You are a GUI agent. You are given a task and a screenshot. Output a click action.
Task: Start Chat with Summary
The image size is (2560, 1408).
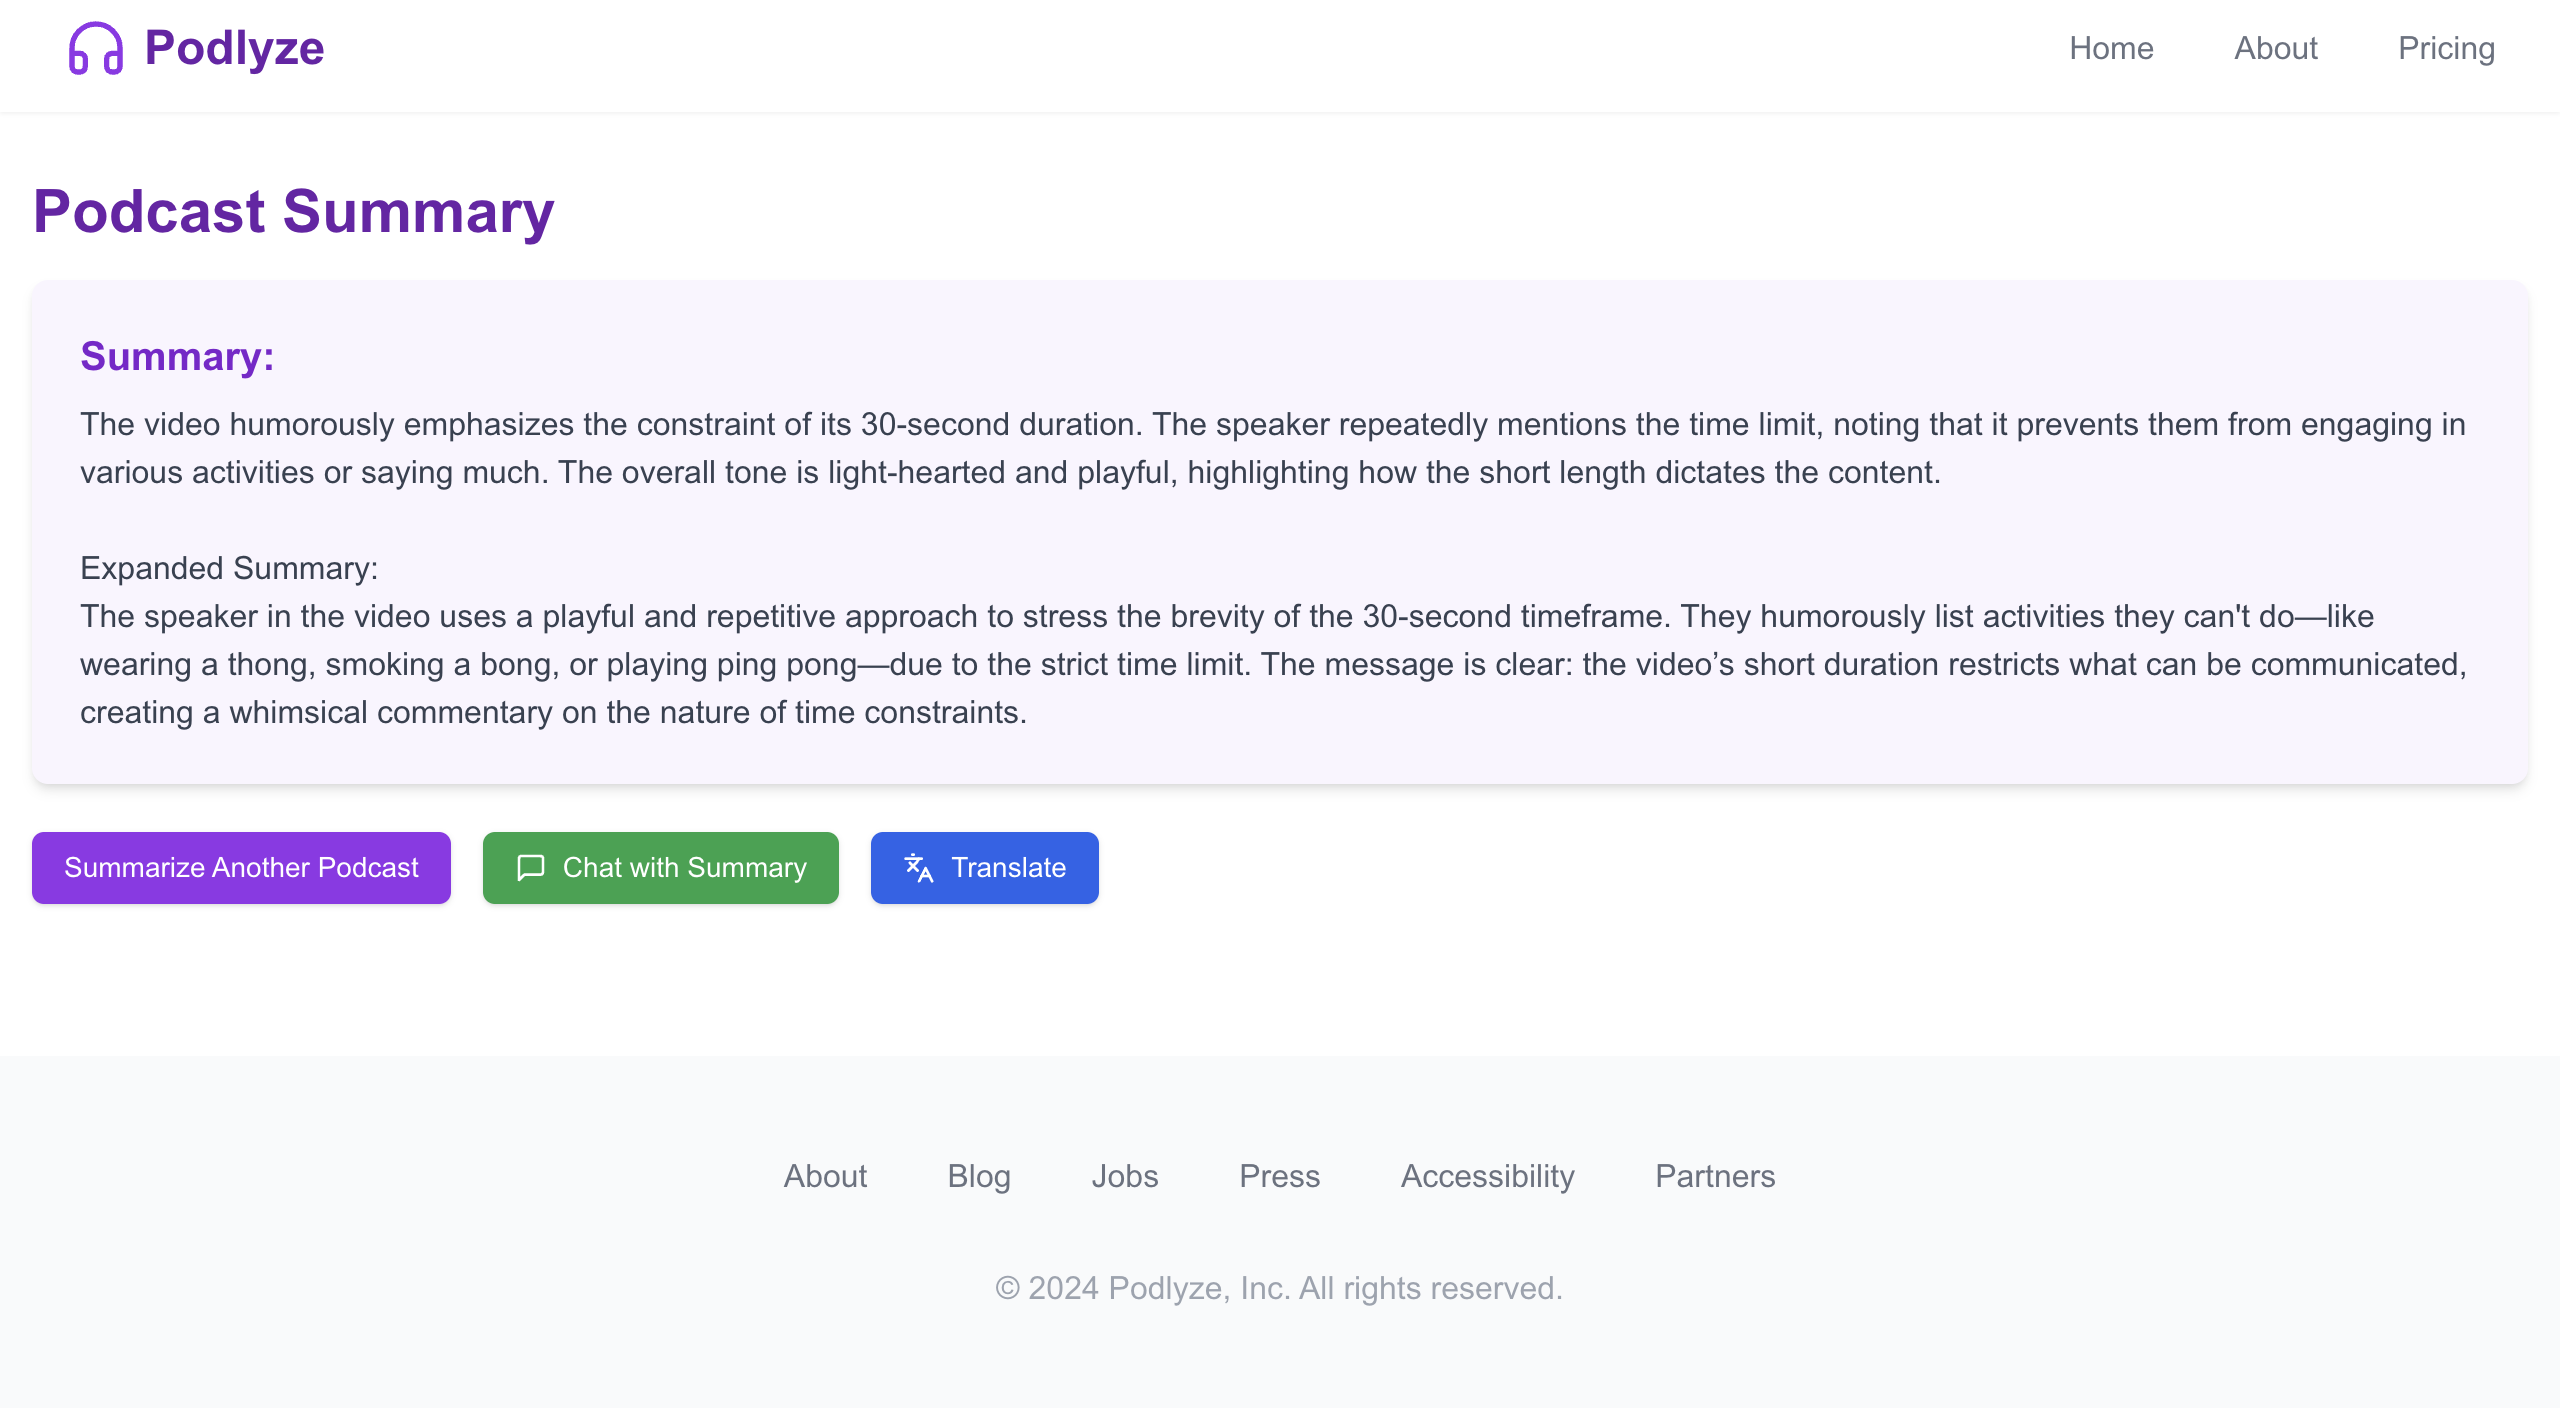click(x=660, y=867)
